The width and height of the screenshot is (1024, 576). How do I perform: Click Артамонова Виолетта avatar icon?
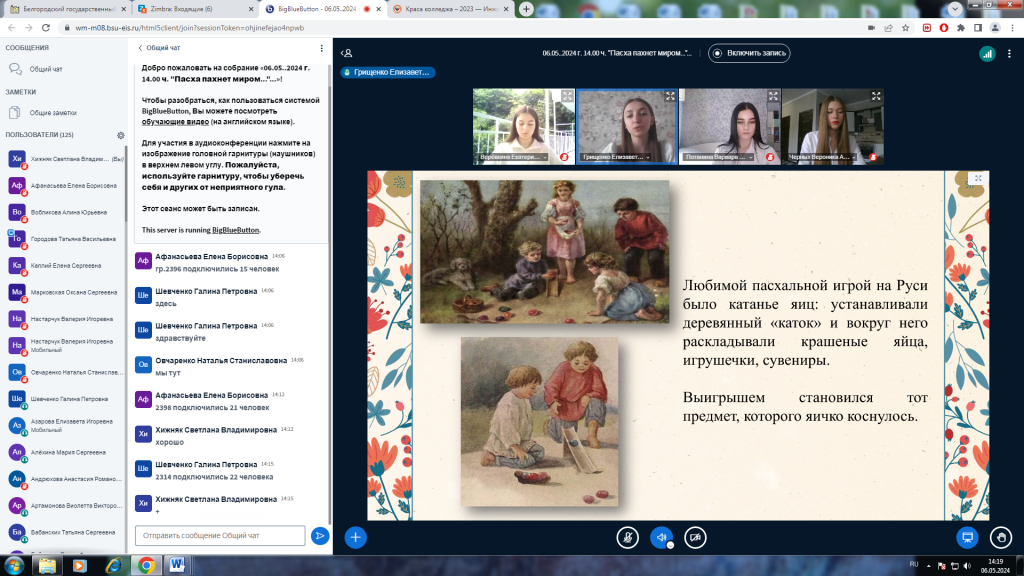point(16,505)
